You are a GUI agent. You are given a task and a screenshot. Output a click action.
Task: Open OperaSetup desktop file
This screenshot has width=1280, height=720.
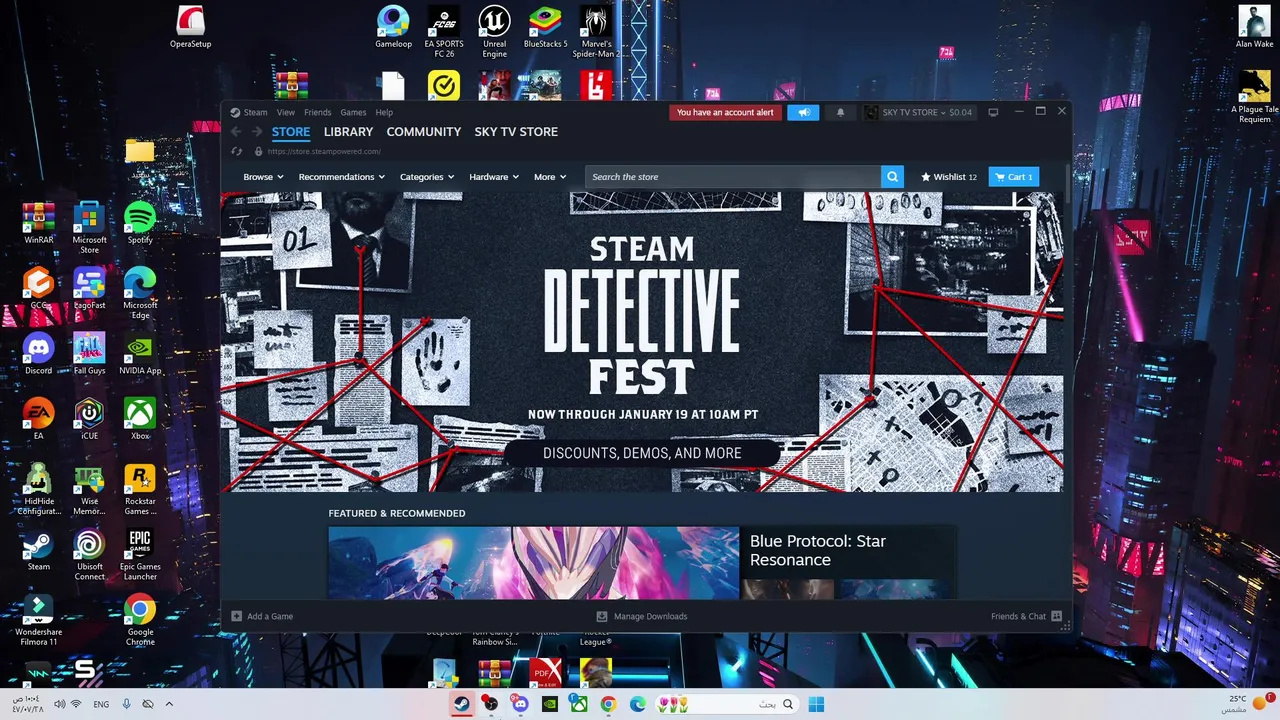click(190, 27)
